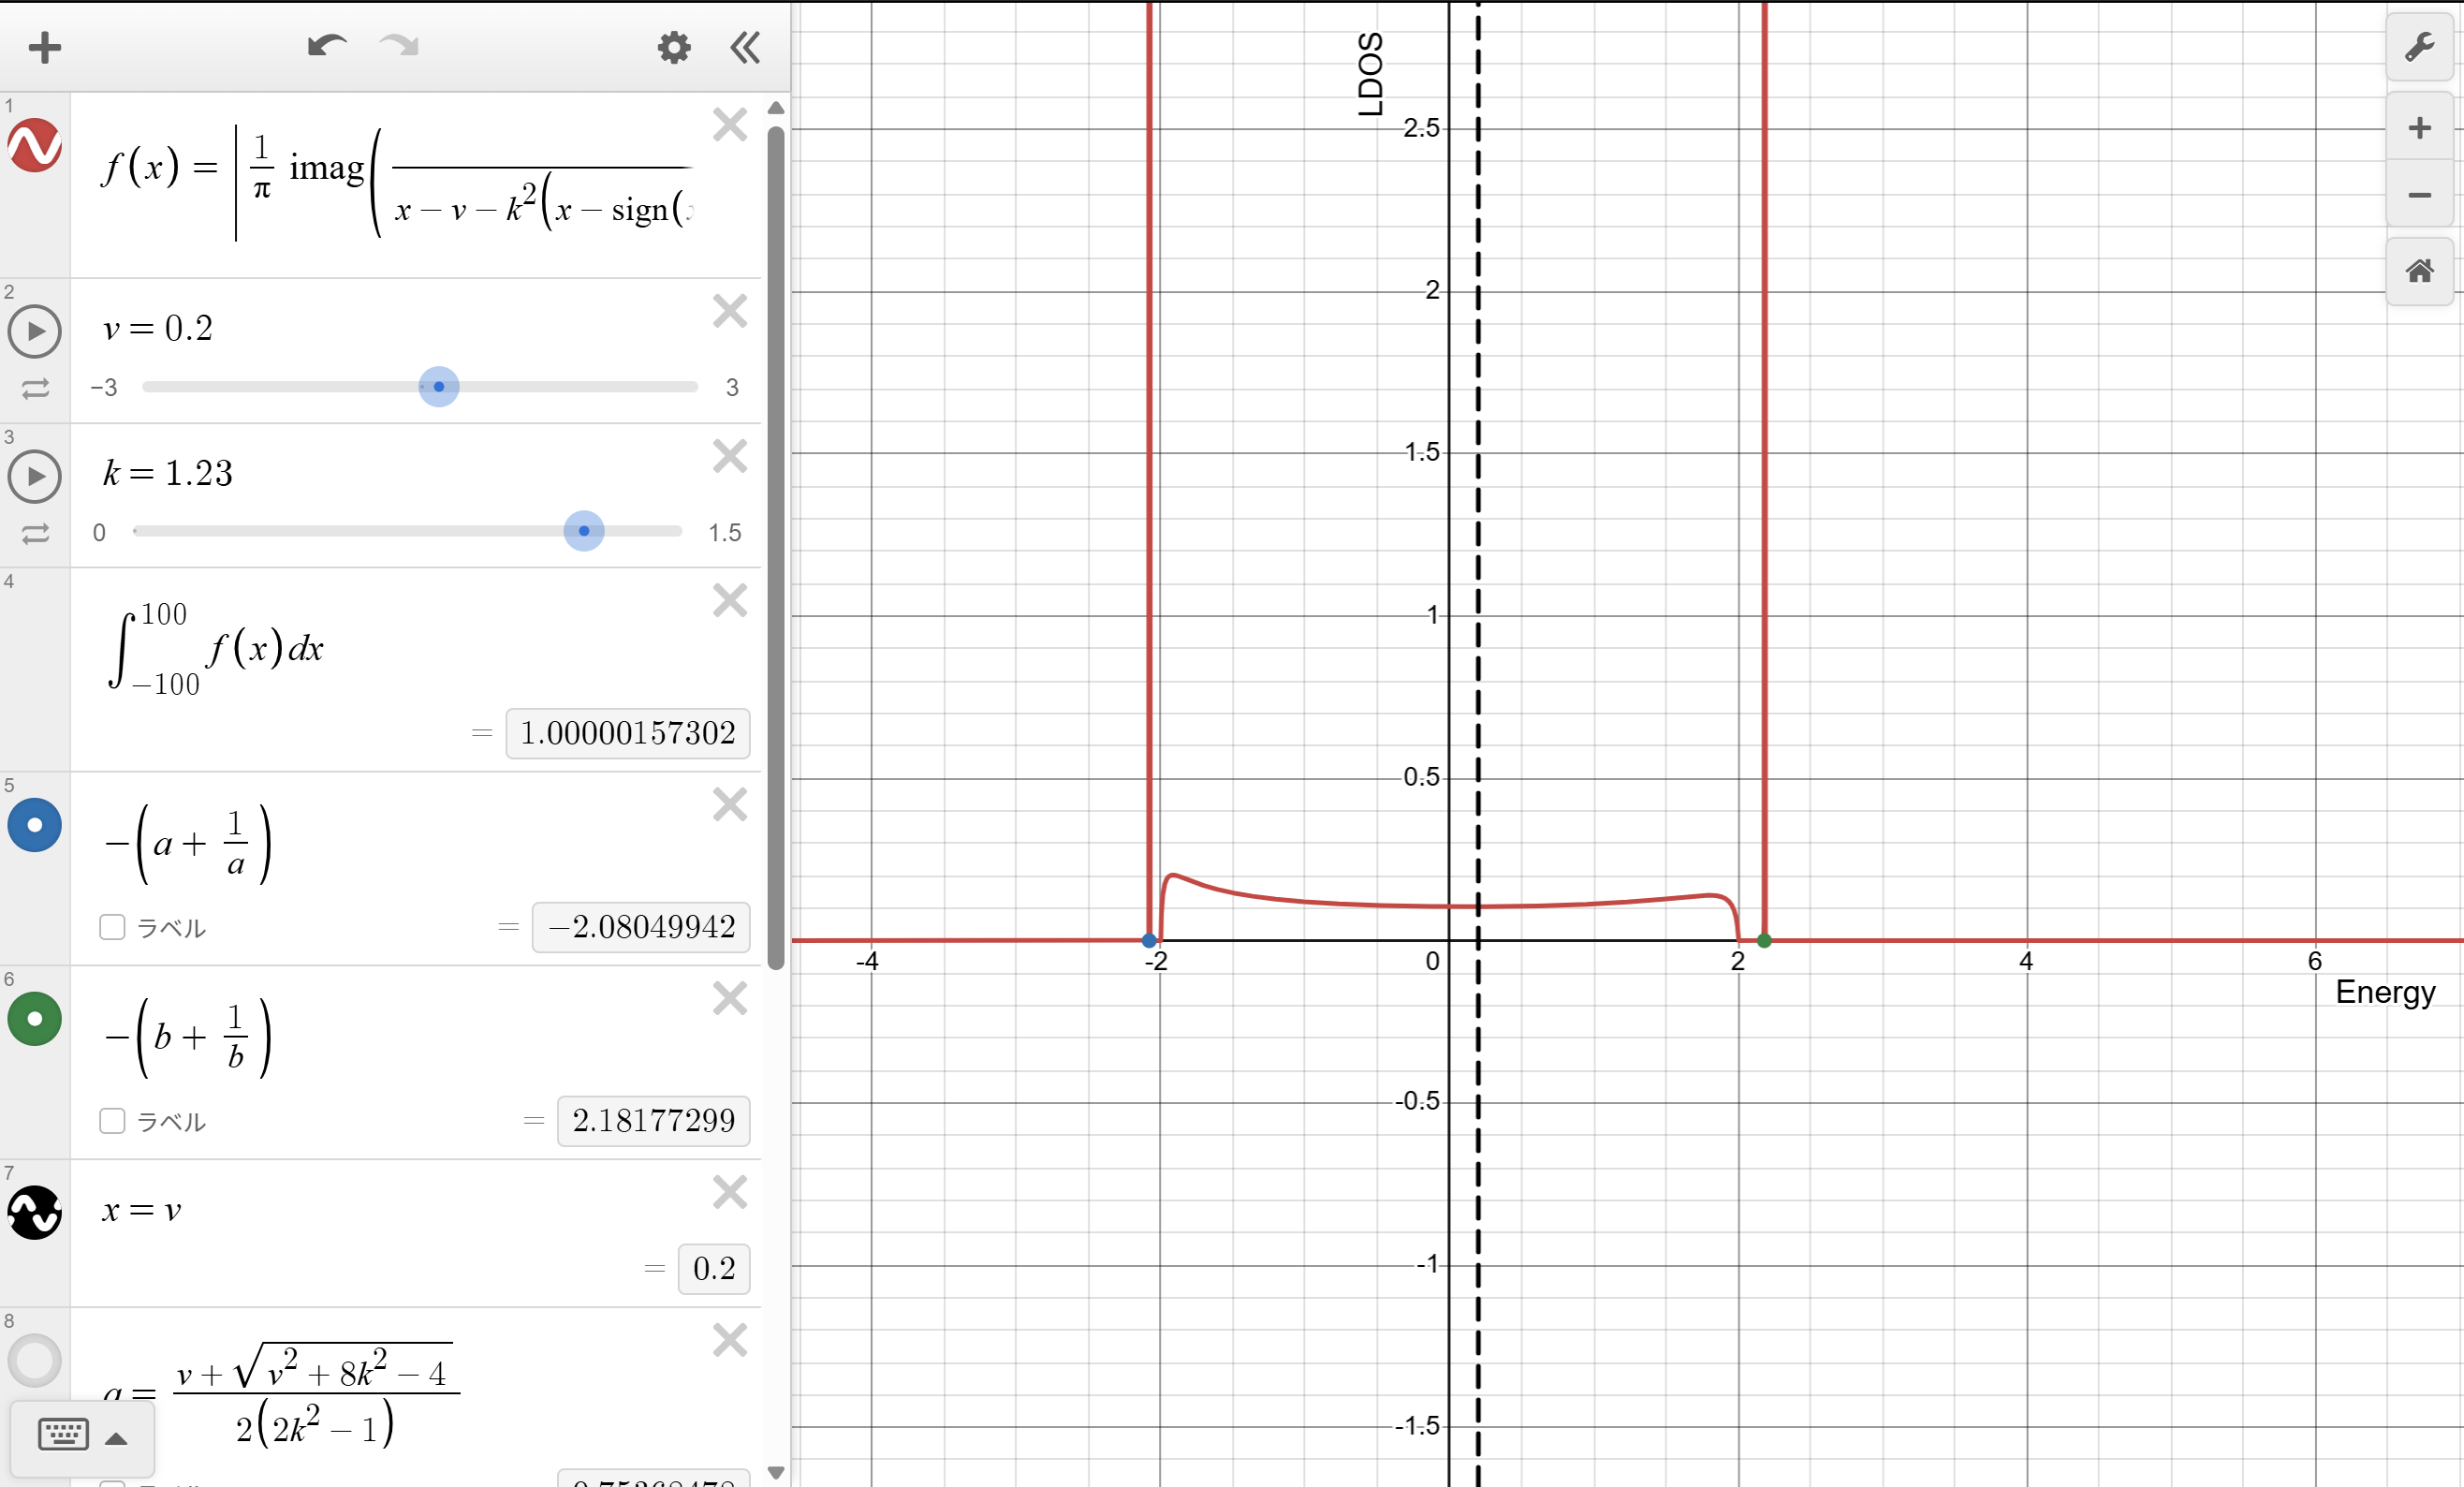
Task: Enable label checkbox for expression 6
Action: [112, 1121]
